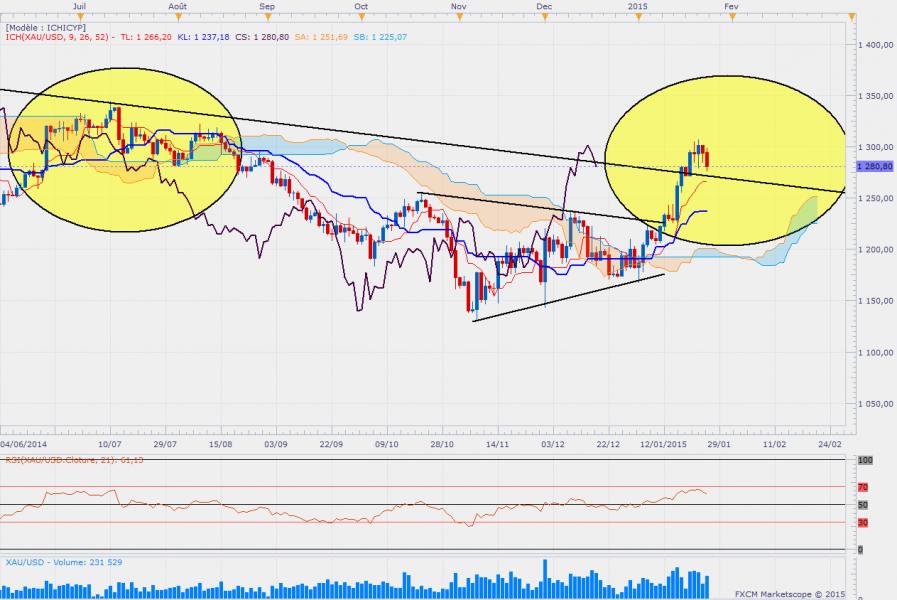Click the XAU/USD - Volume: 231 529 label

(x=64, y=562)
